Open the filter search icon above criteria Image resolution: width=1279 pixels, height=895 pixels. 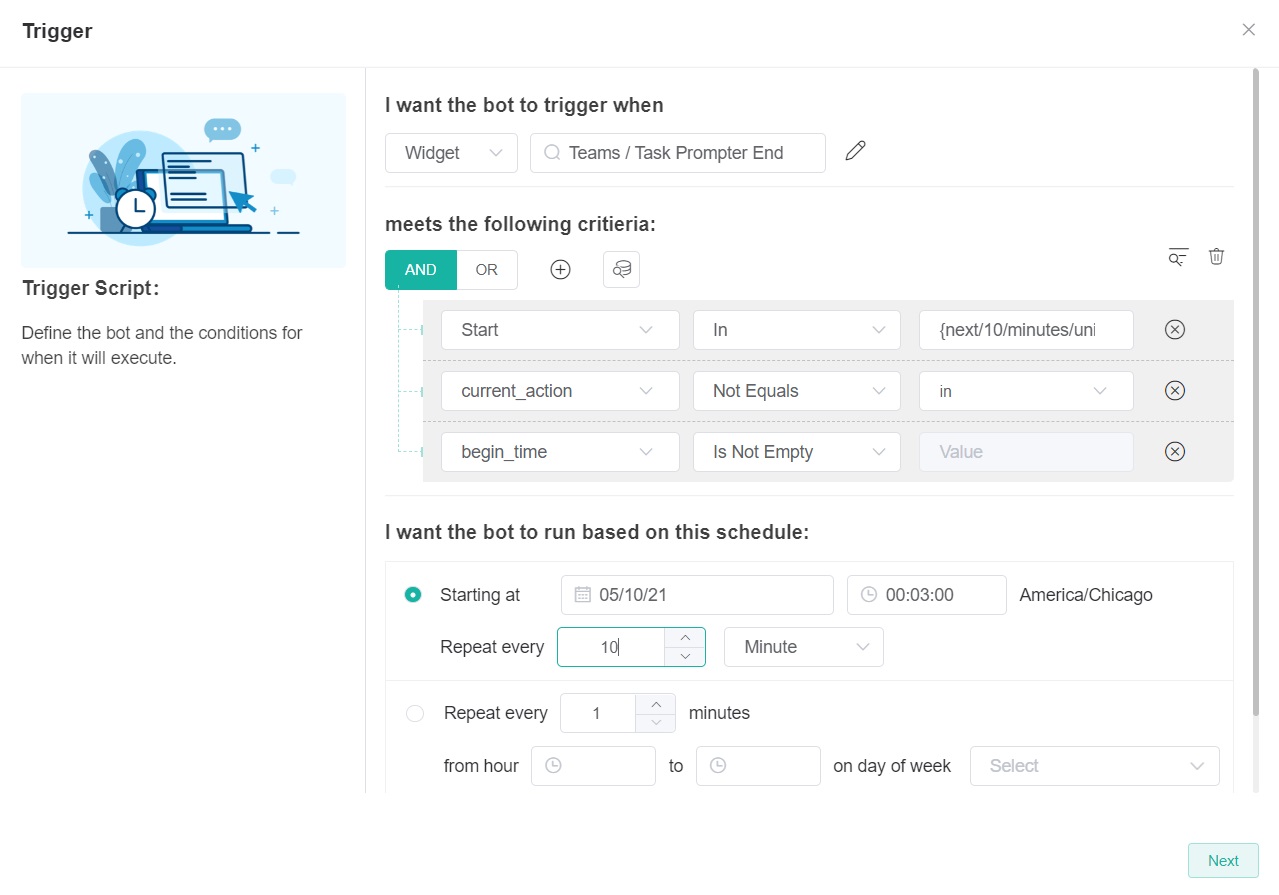[1178, 257]
